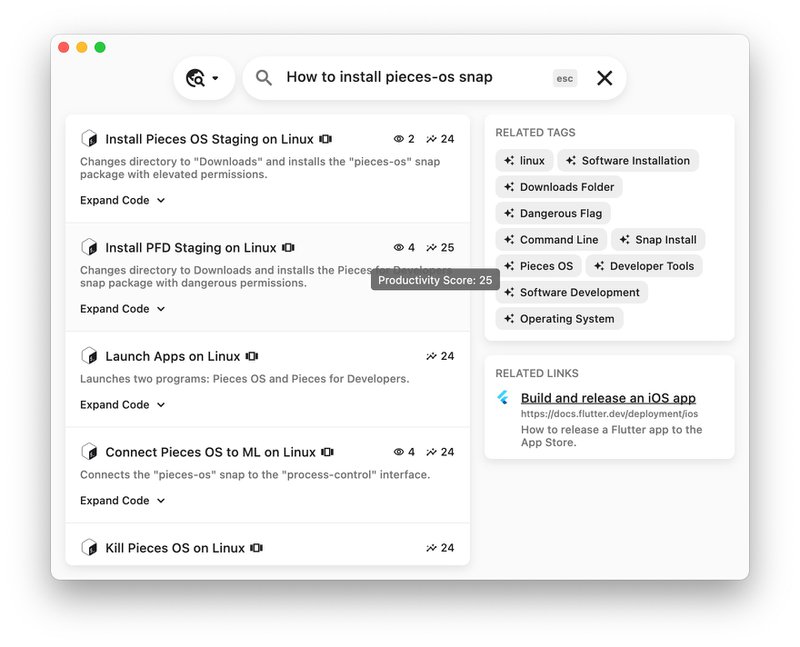Click carousel icon beside Kill Pieces OS on Linux
This screenshot has height=647, width=800.
[x=257, y=548]
